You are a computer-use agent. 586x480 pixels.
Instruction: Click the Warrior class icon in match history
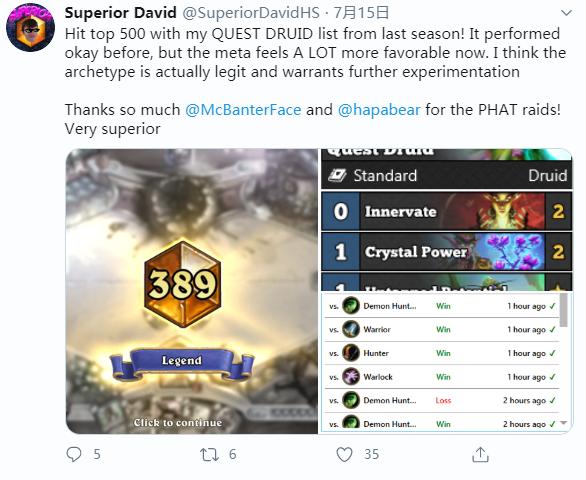click(x=351, y=329)
